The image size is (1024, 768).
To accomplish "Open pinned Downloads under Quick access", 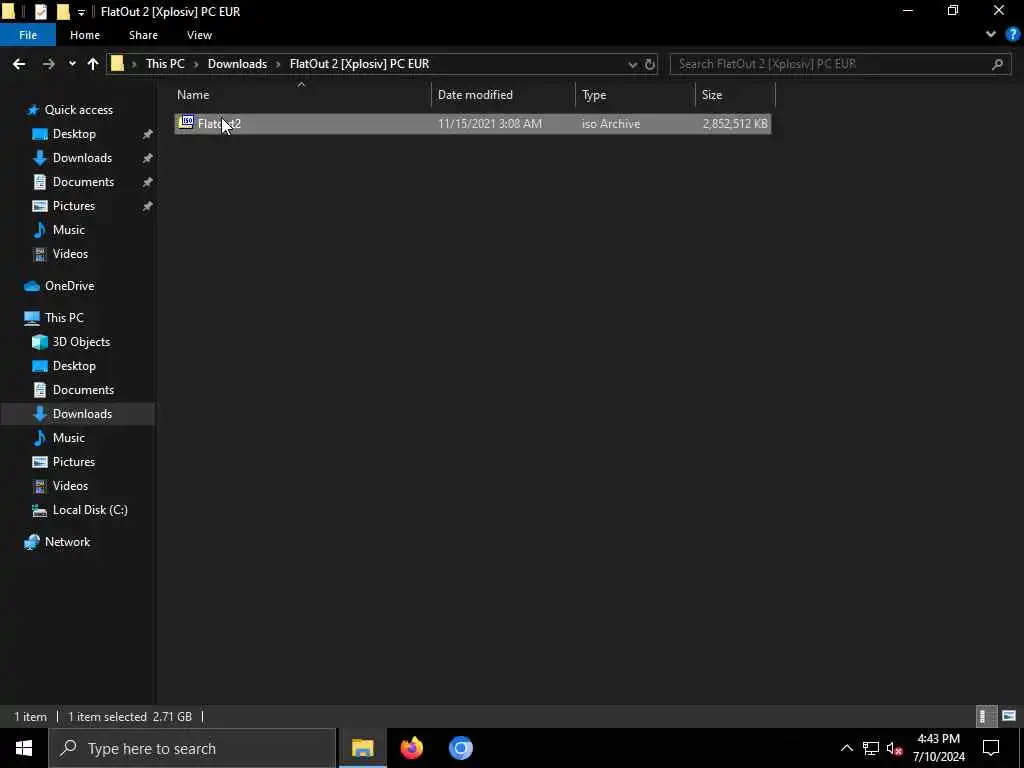I will (82, 158).
